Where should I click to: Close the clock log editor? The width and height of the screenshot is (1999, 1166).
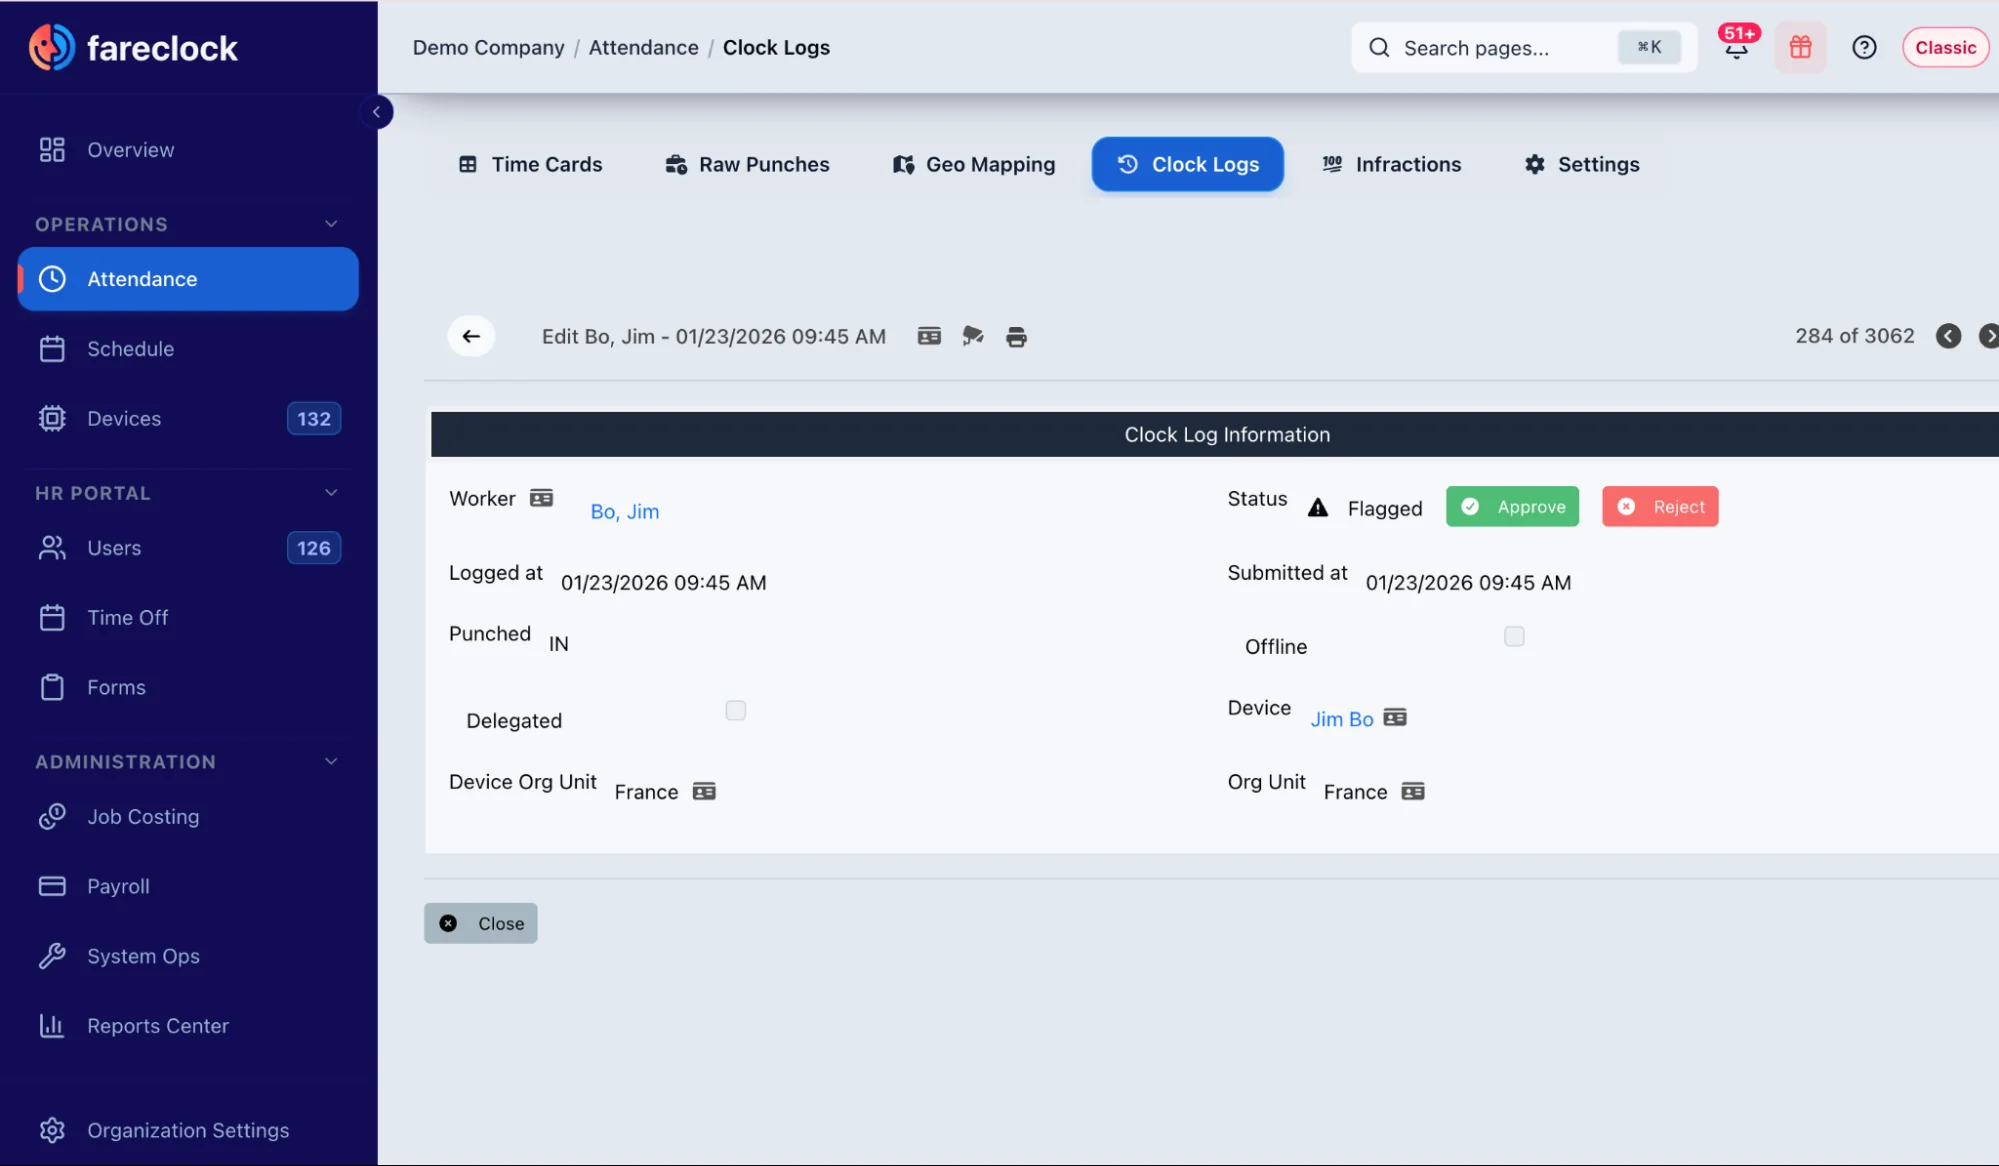(x=481, y=923)
